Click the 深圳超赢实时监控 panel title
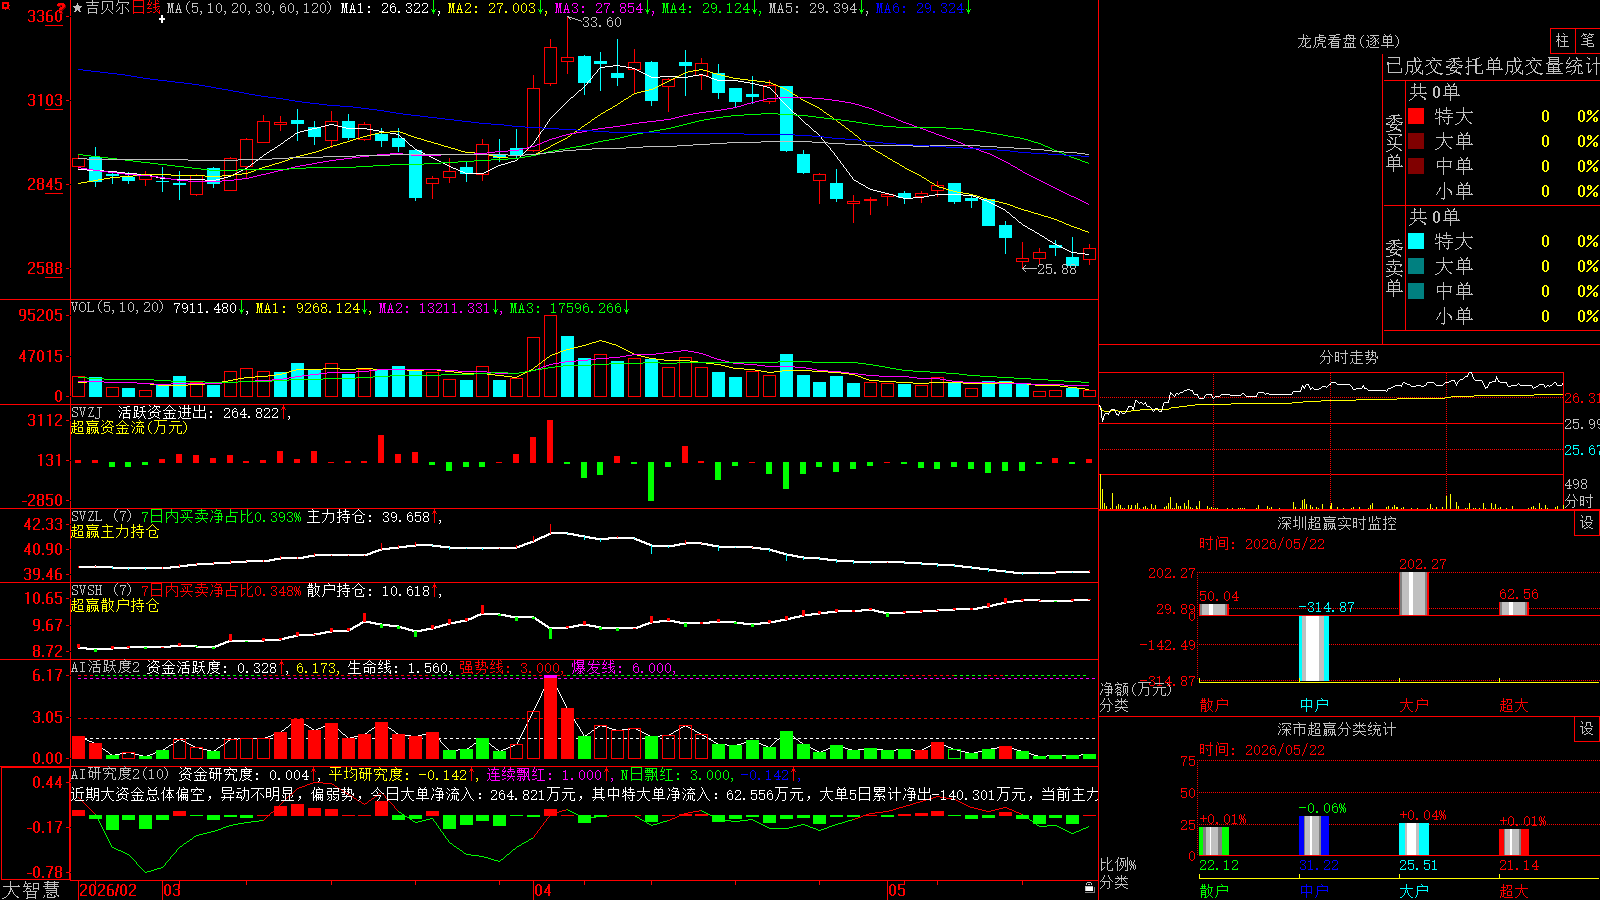Screen dimensions: 1600x900 (x=1336, y=523)
